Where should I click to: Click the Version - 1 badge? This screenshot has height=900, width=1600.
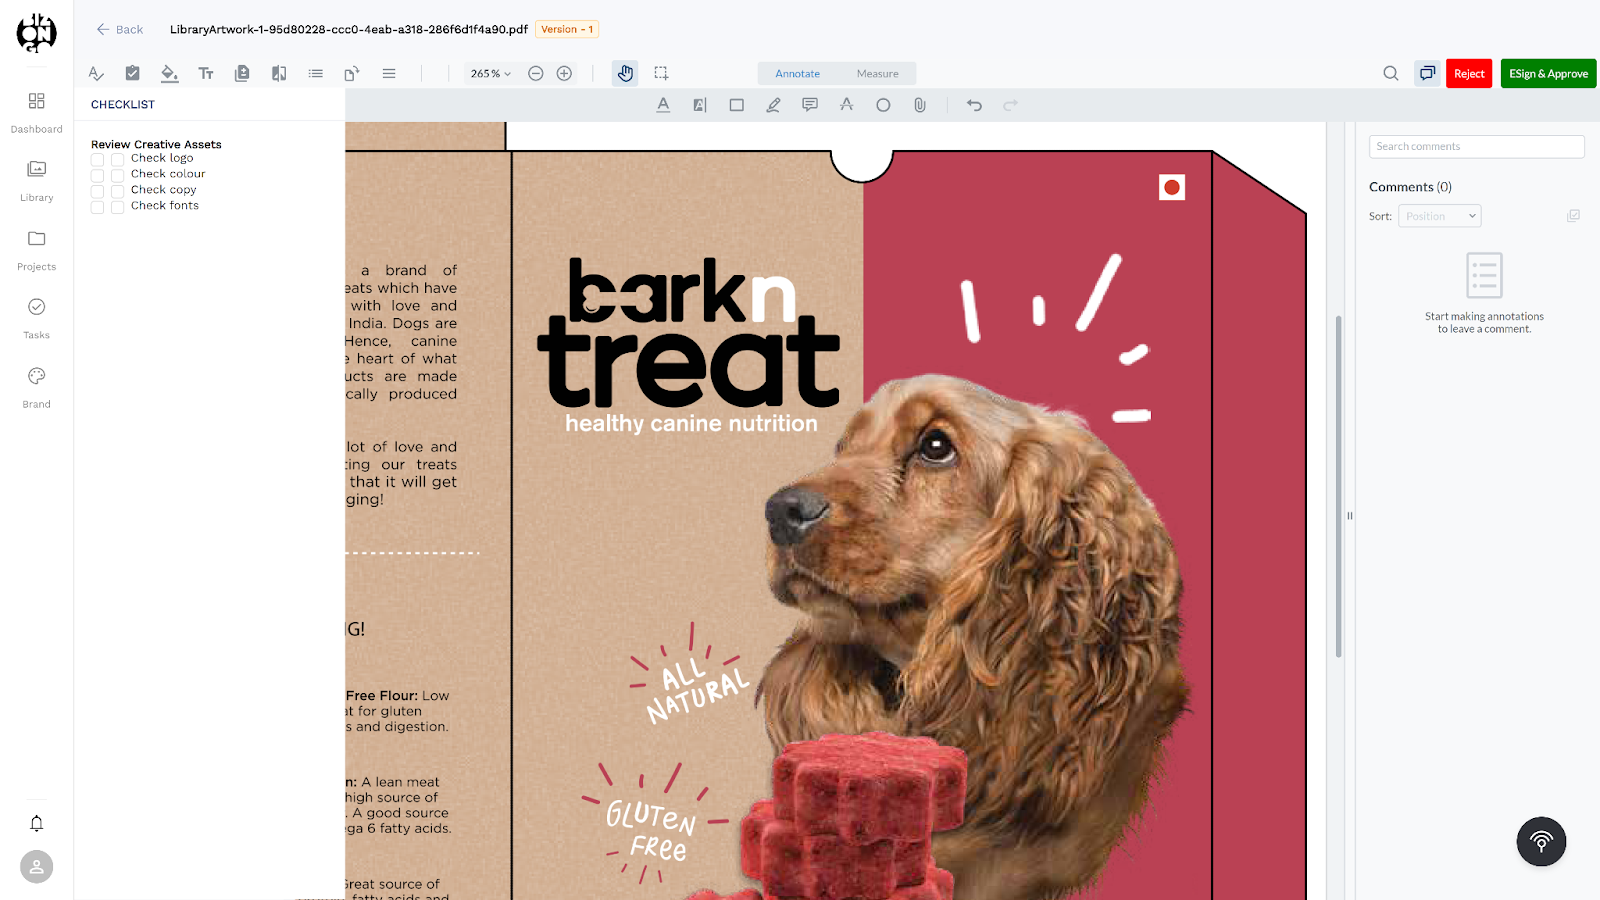click(x=567, y=29)
